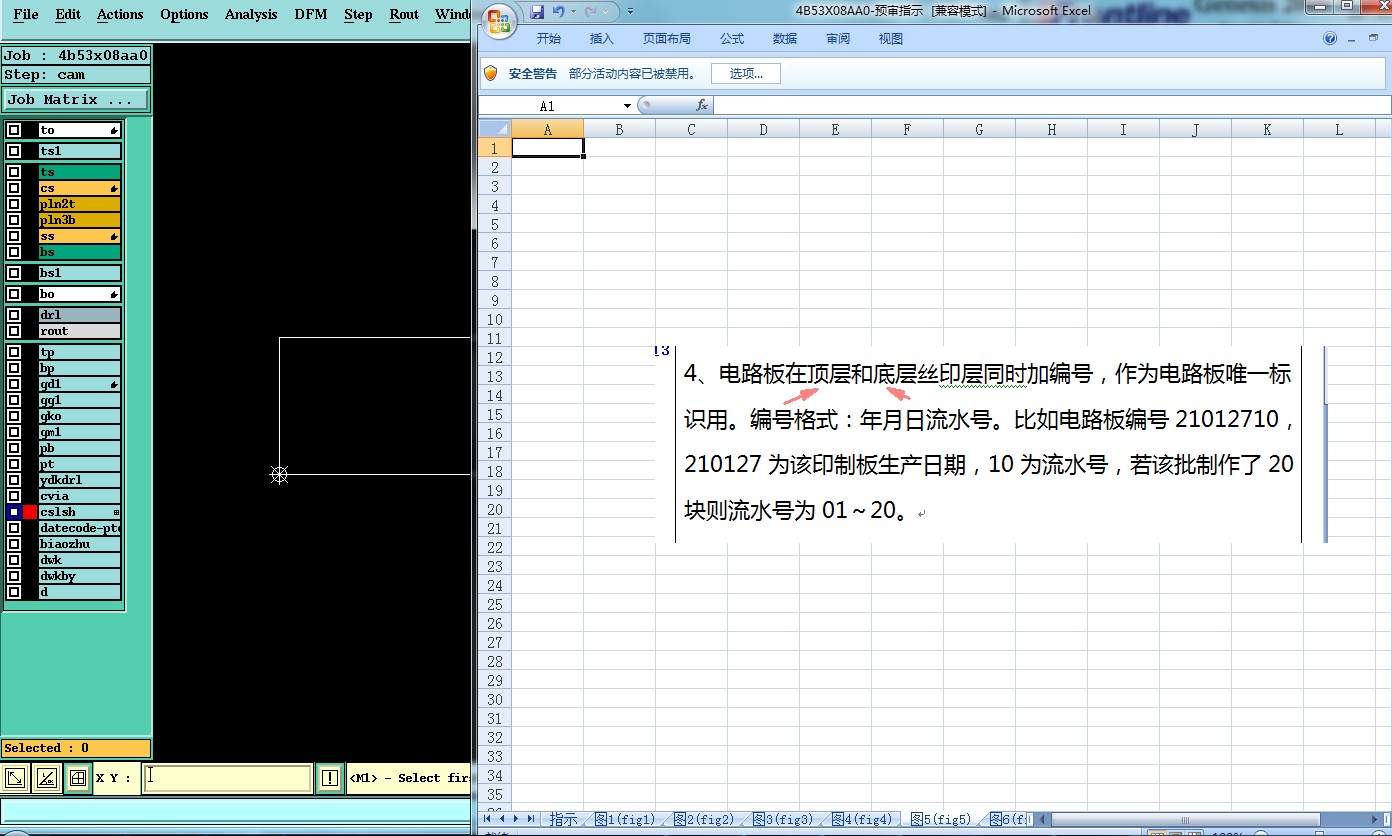Toggle the checkbox of the ydkdrl layer

pyautogui.click(x=14, y=480)
